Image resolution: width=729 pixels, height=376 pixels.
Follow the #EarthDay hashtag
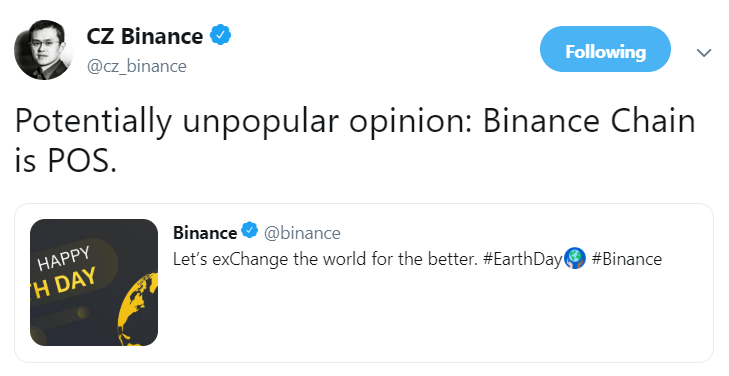pyautogui.click(x=523, y=259)
